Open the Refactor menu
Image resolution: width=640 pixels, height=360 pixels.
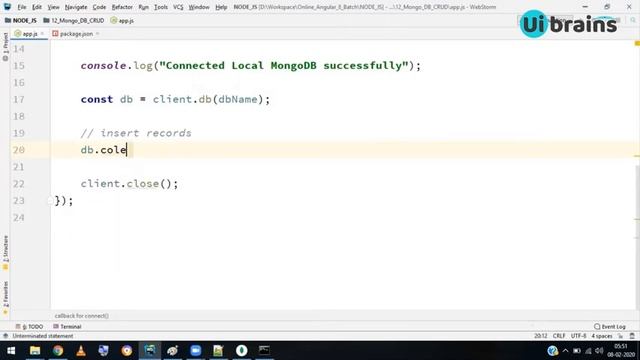coord(122,7)
